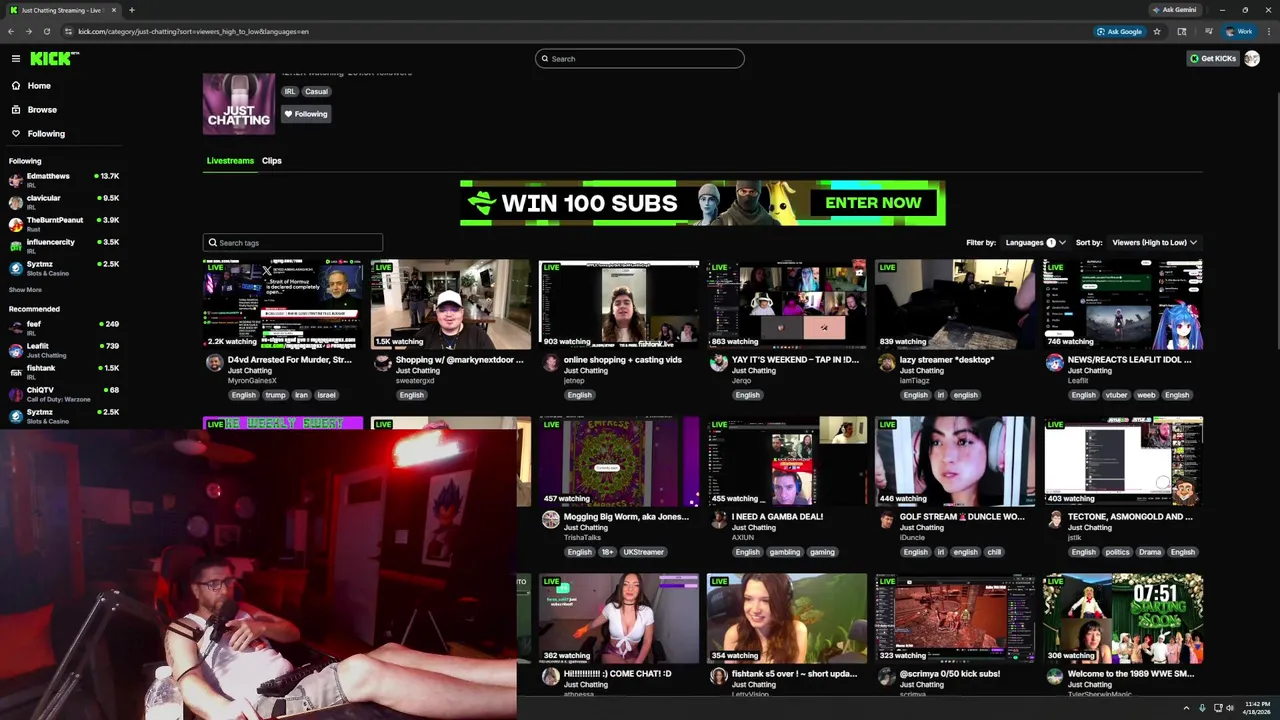Select the vtuber tag on Leaflit stream
The height and width of the screenshot is (720, 1280).
(1116, 395)
